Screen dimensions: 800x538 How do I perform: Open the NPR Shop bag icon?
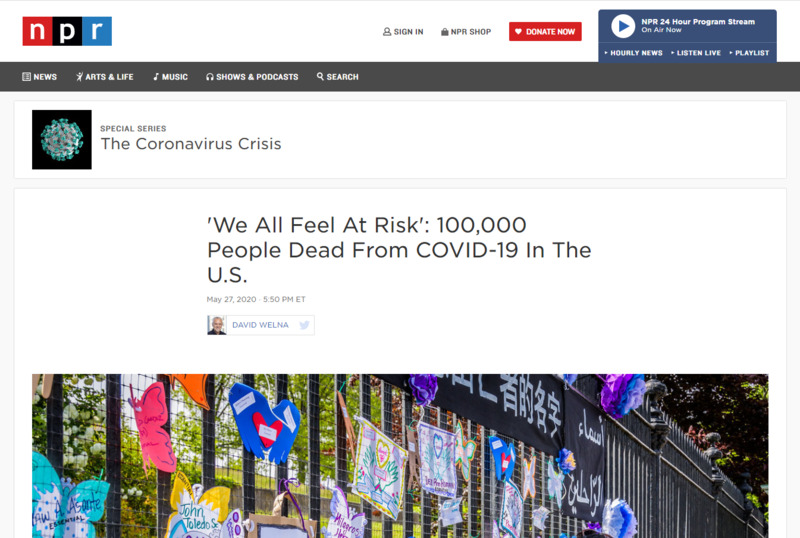(444, 32)
